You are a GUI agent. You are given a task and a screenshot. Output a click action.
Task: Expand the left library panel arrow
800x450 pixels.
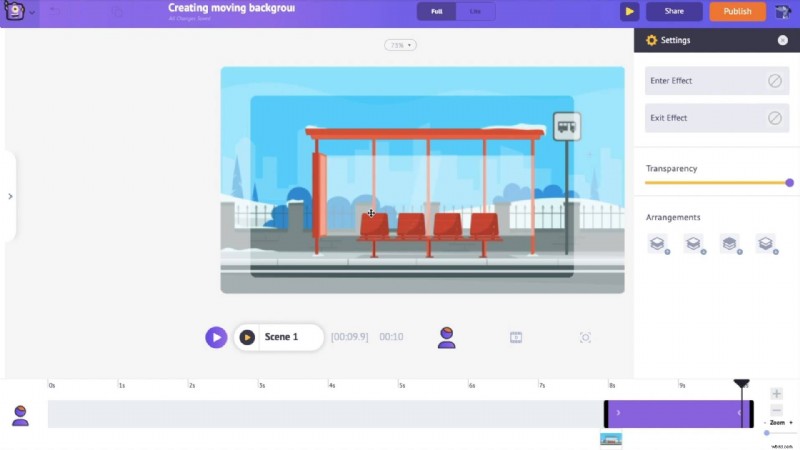click(x=10, y=196)
